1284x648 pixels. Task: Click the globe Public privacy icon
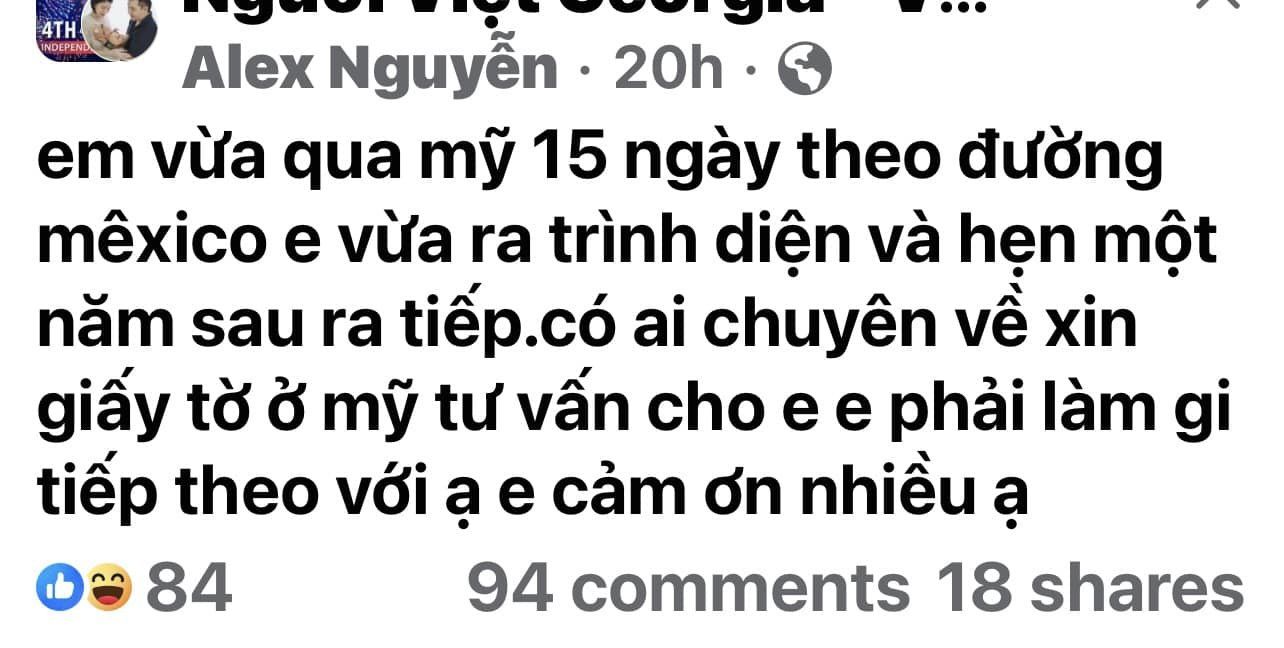[805, 69]
